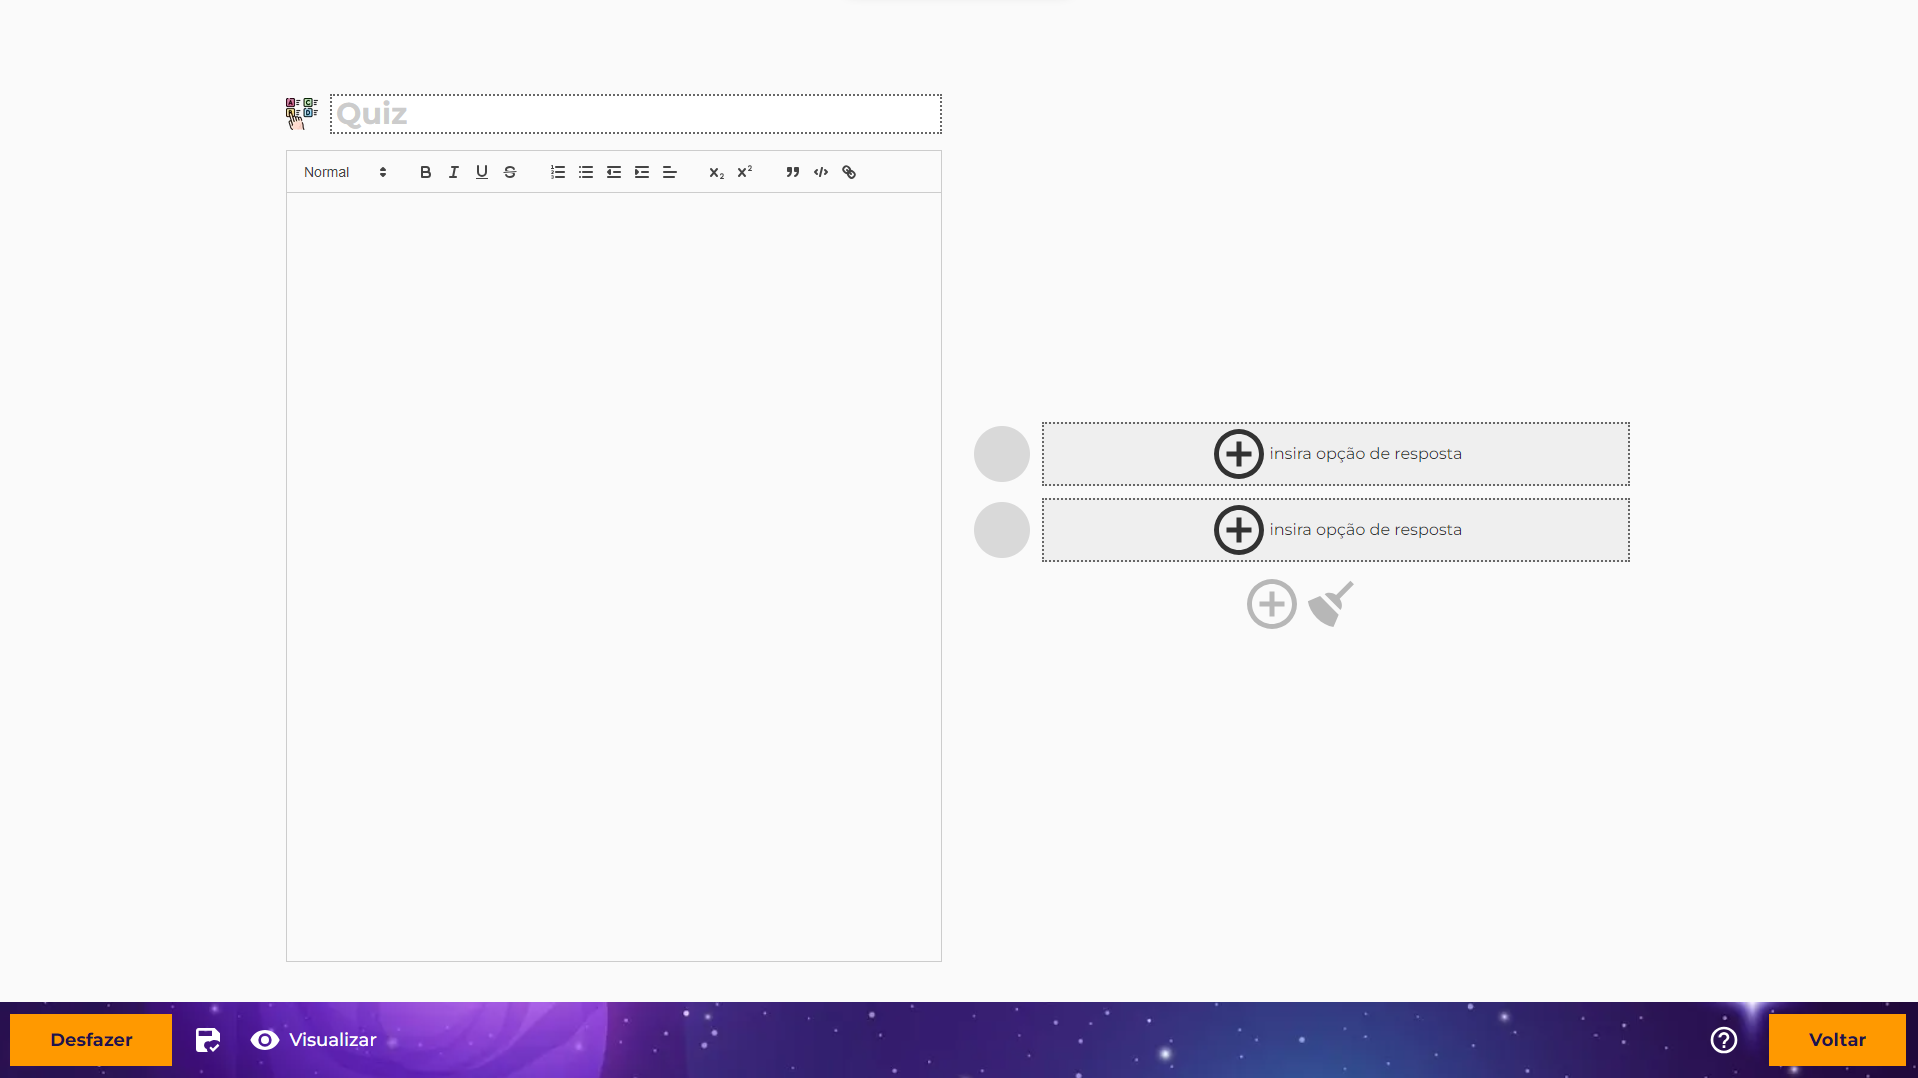Click the Voltar button
The image size is (1918, 1078).
point(1836,1040)
